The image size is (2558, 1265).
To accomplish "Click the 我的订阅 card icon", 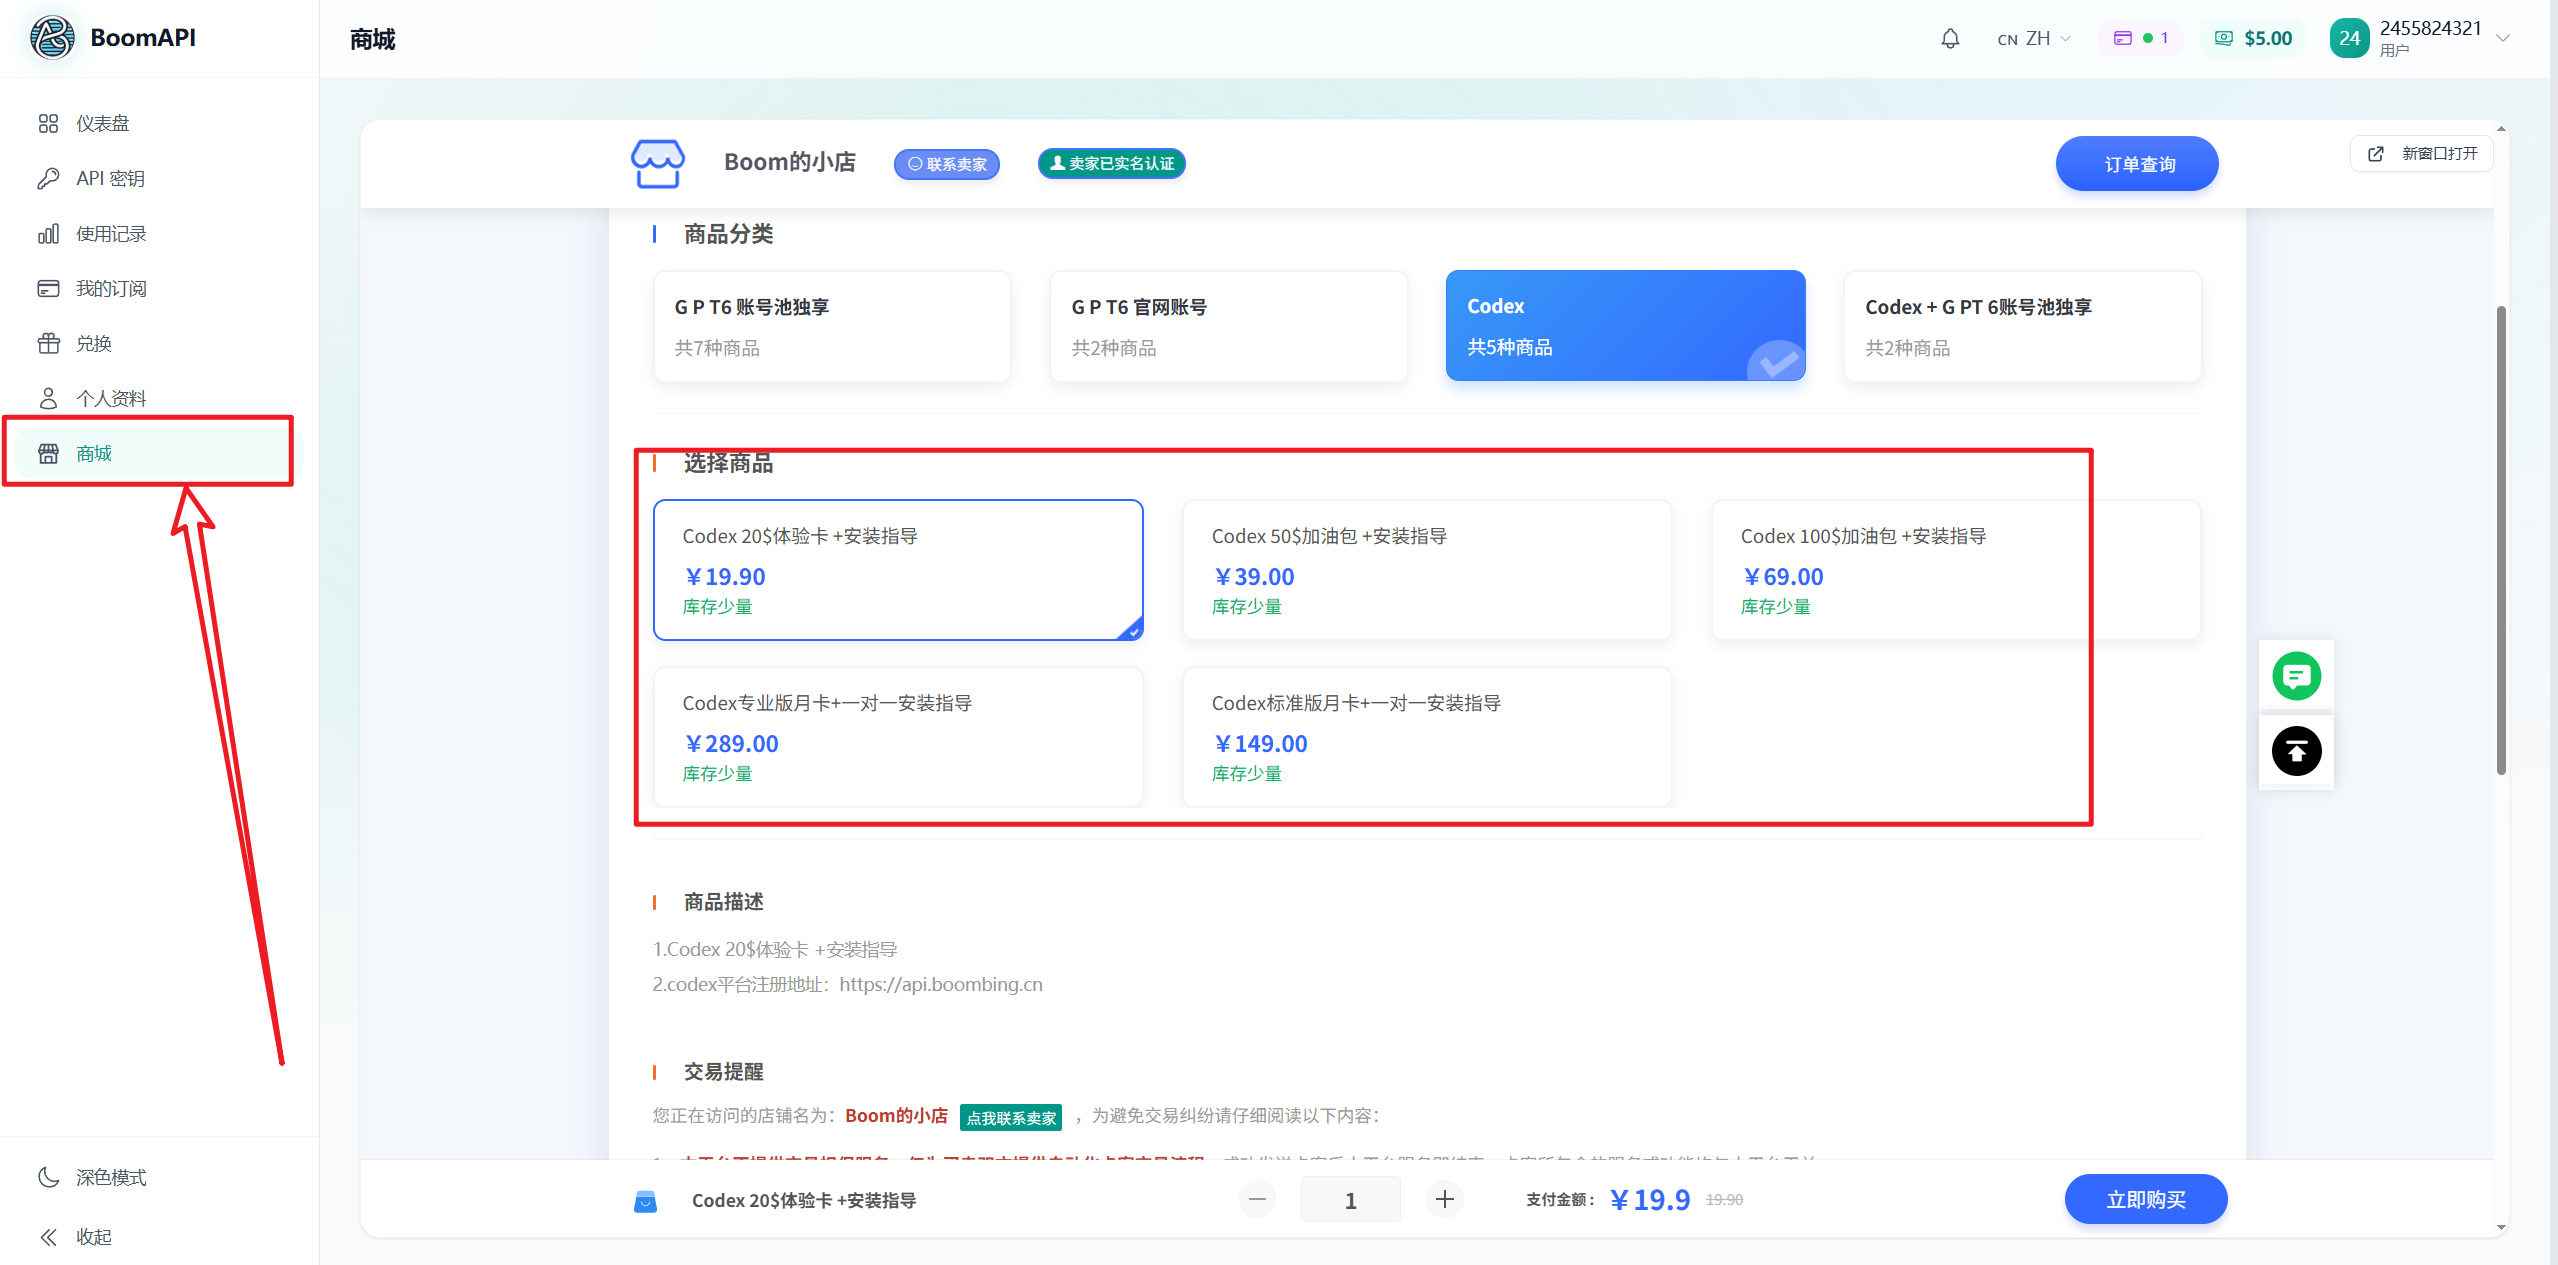I will pos(48,288).
